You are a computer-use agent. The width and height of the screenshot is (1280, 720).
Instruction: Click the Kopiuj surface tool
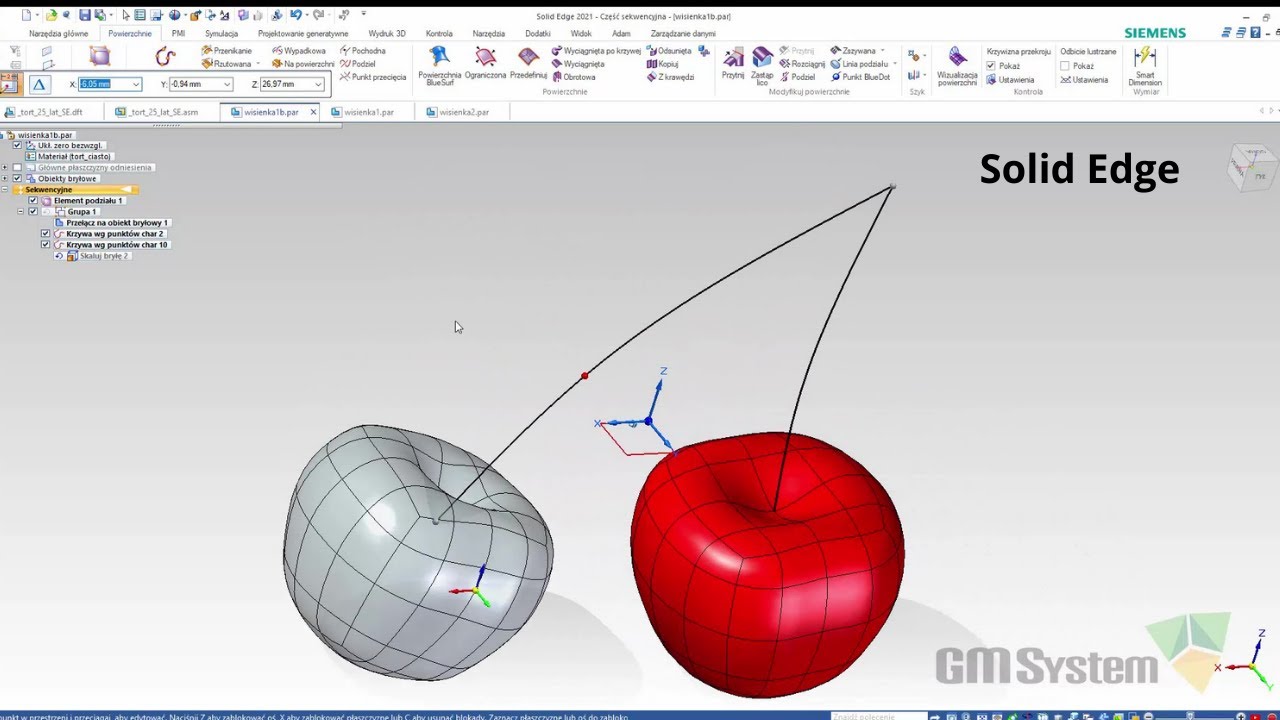coord(662,64)
